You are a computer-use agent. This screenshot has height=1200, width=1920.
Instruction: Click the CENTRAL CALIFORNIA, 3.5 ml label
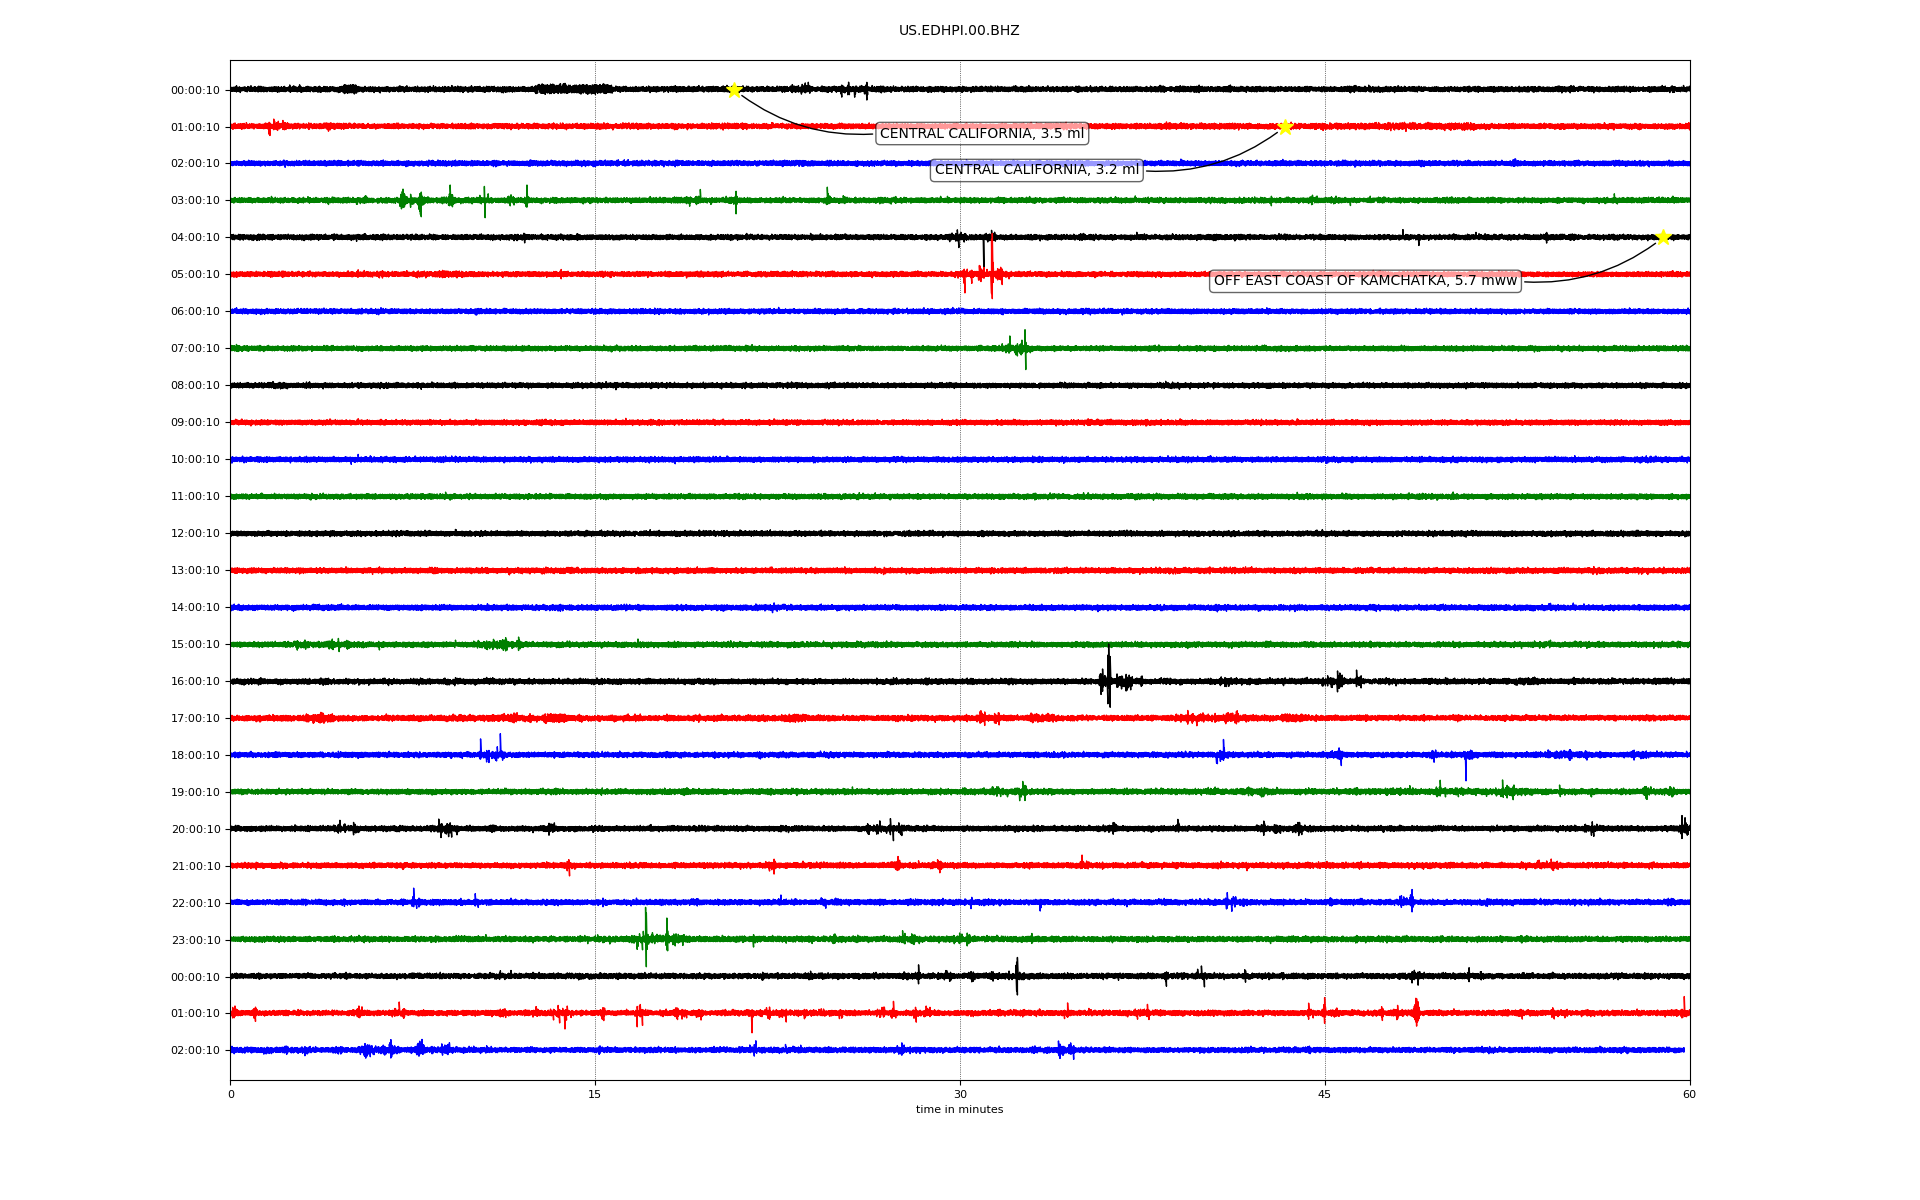[x=981, y=134]
